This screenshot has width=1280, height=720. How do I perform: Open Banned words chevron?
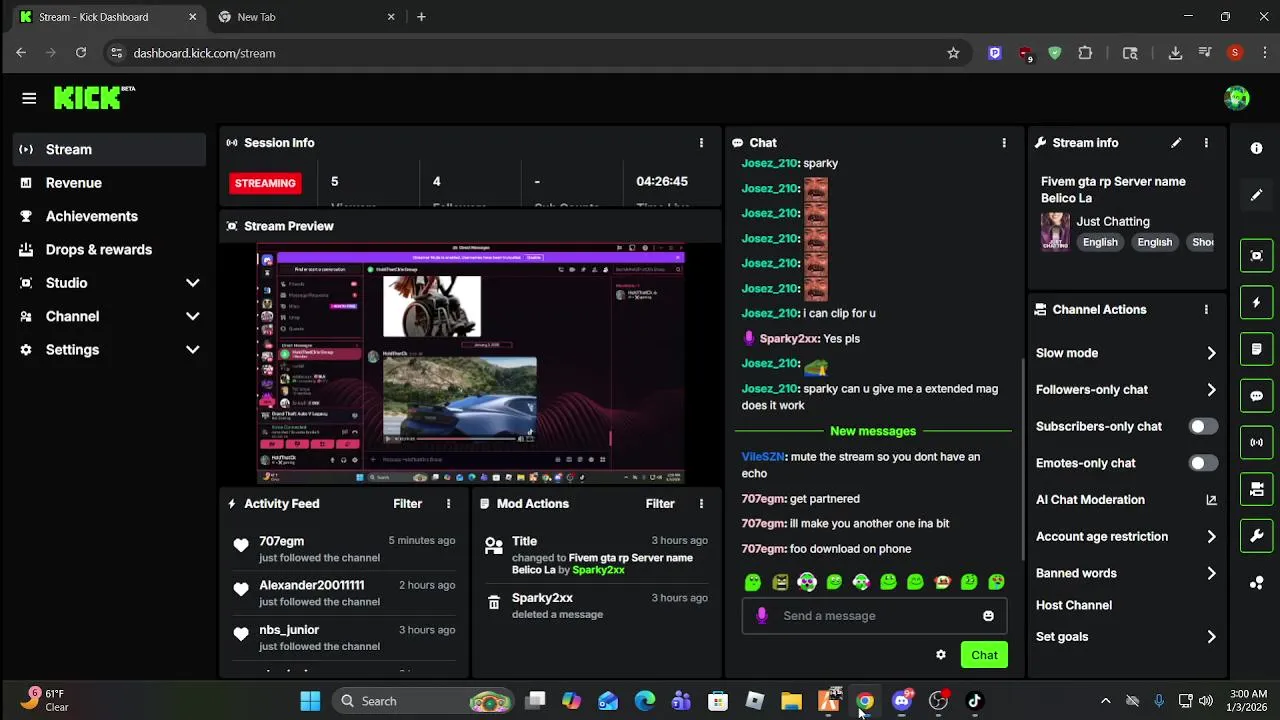[x=1211, y=574]
